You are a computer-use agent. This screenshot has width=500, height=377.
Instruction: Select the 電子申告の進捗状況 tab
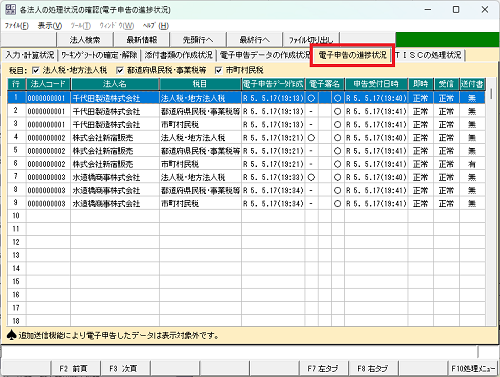[352, 55]
